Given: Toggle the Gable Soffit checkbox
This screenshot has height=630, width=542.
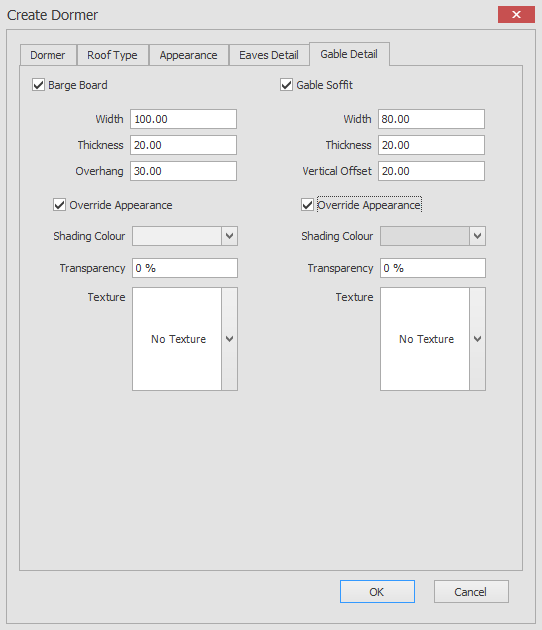Looking at the screenshot, I should pyautogui.click(x=286, y=85).
